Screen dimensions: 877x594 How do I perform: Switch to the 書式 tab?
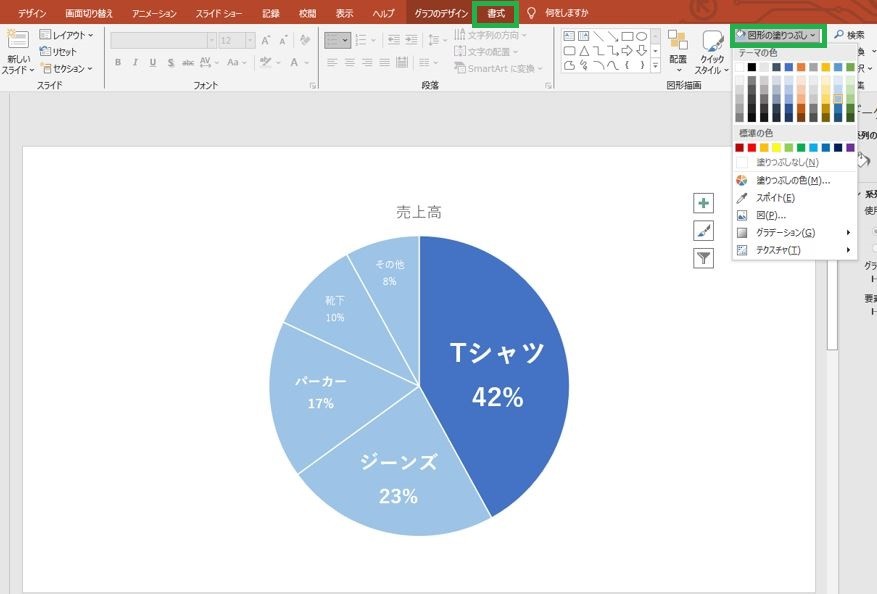tap(496, 13)
